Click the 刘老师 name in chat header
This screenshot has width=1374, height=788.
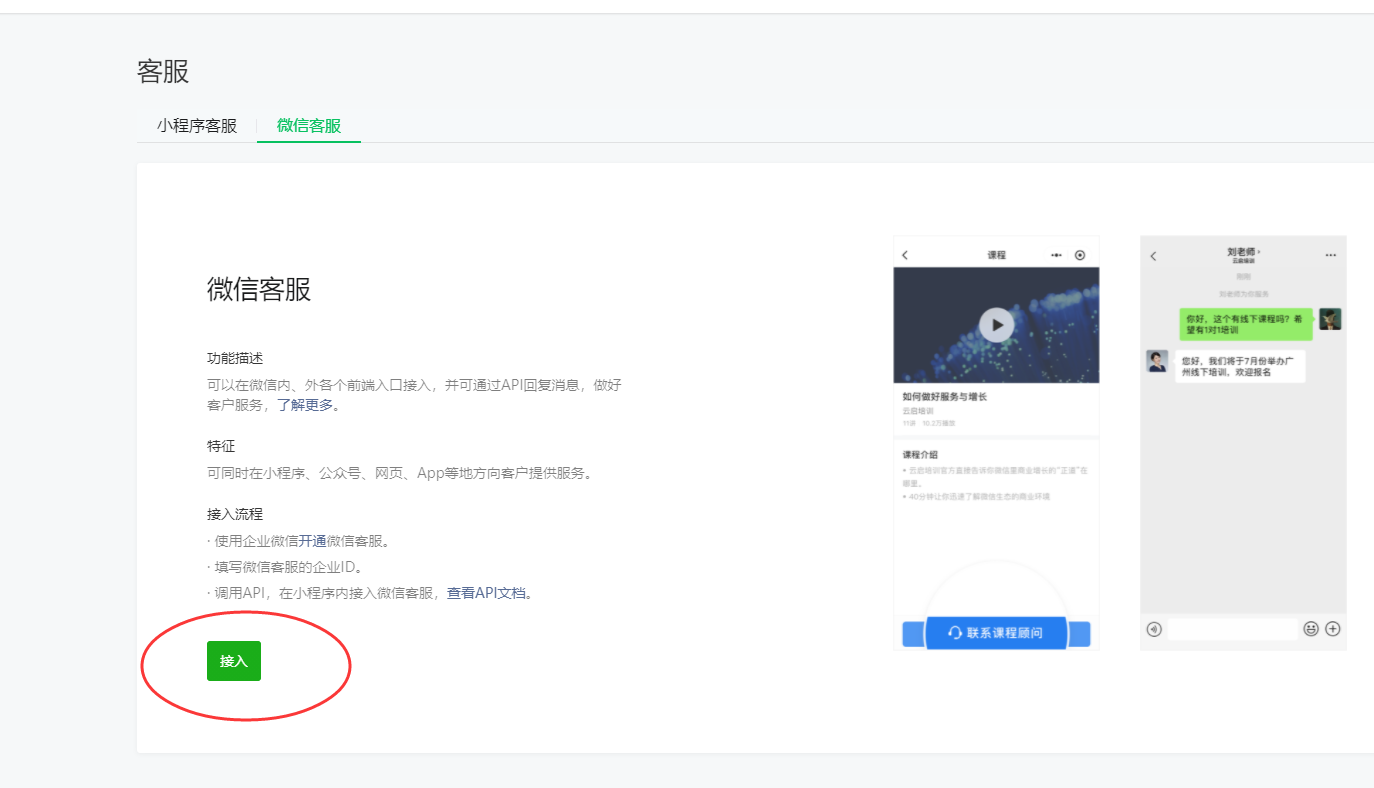pyautogui.click(x=1243, y=252)
